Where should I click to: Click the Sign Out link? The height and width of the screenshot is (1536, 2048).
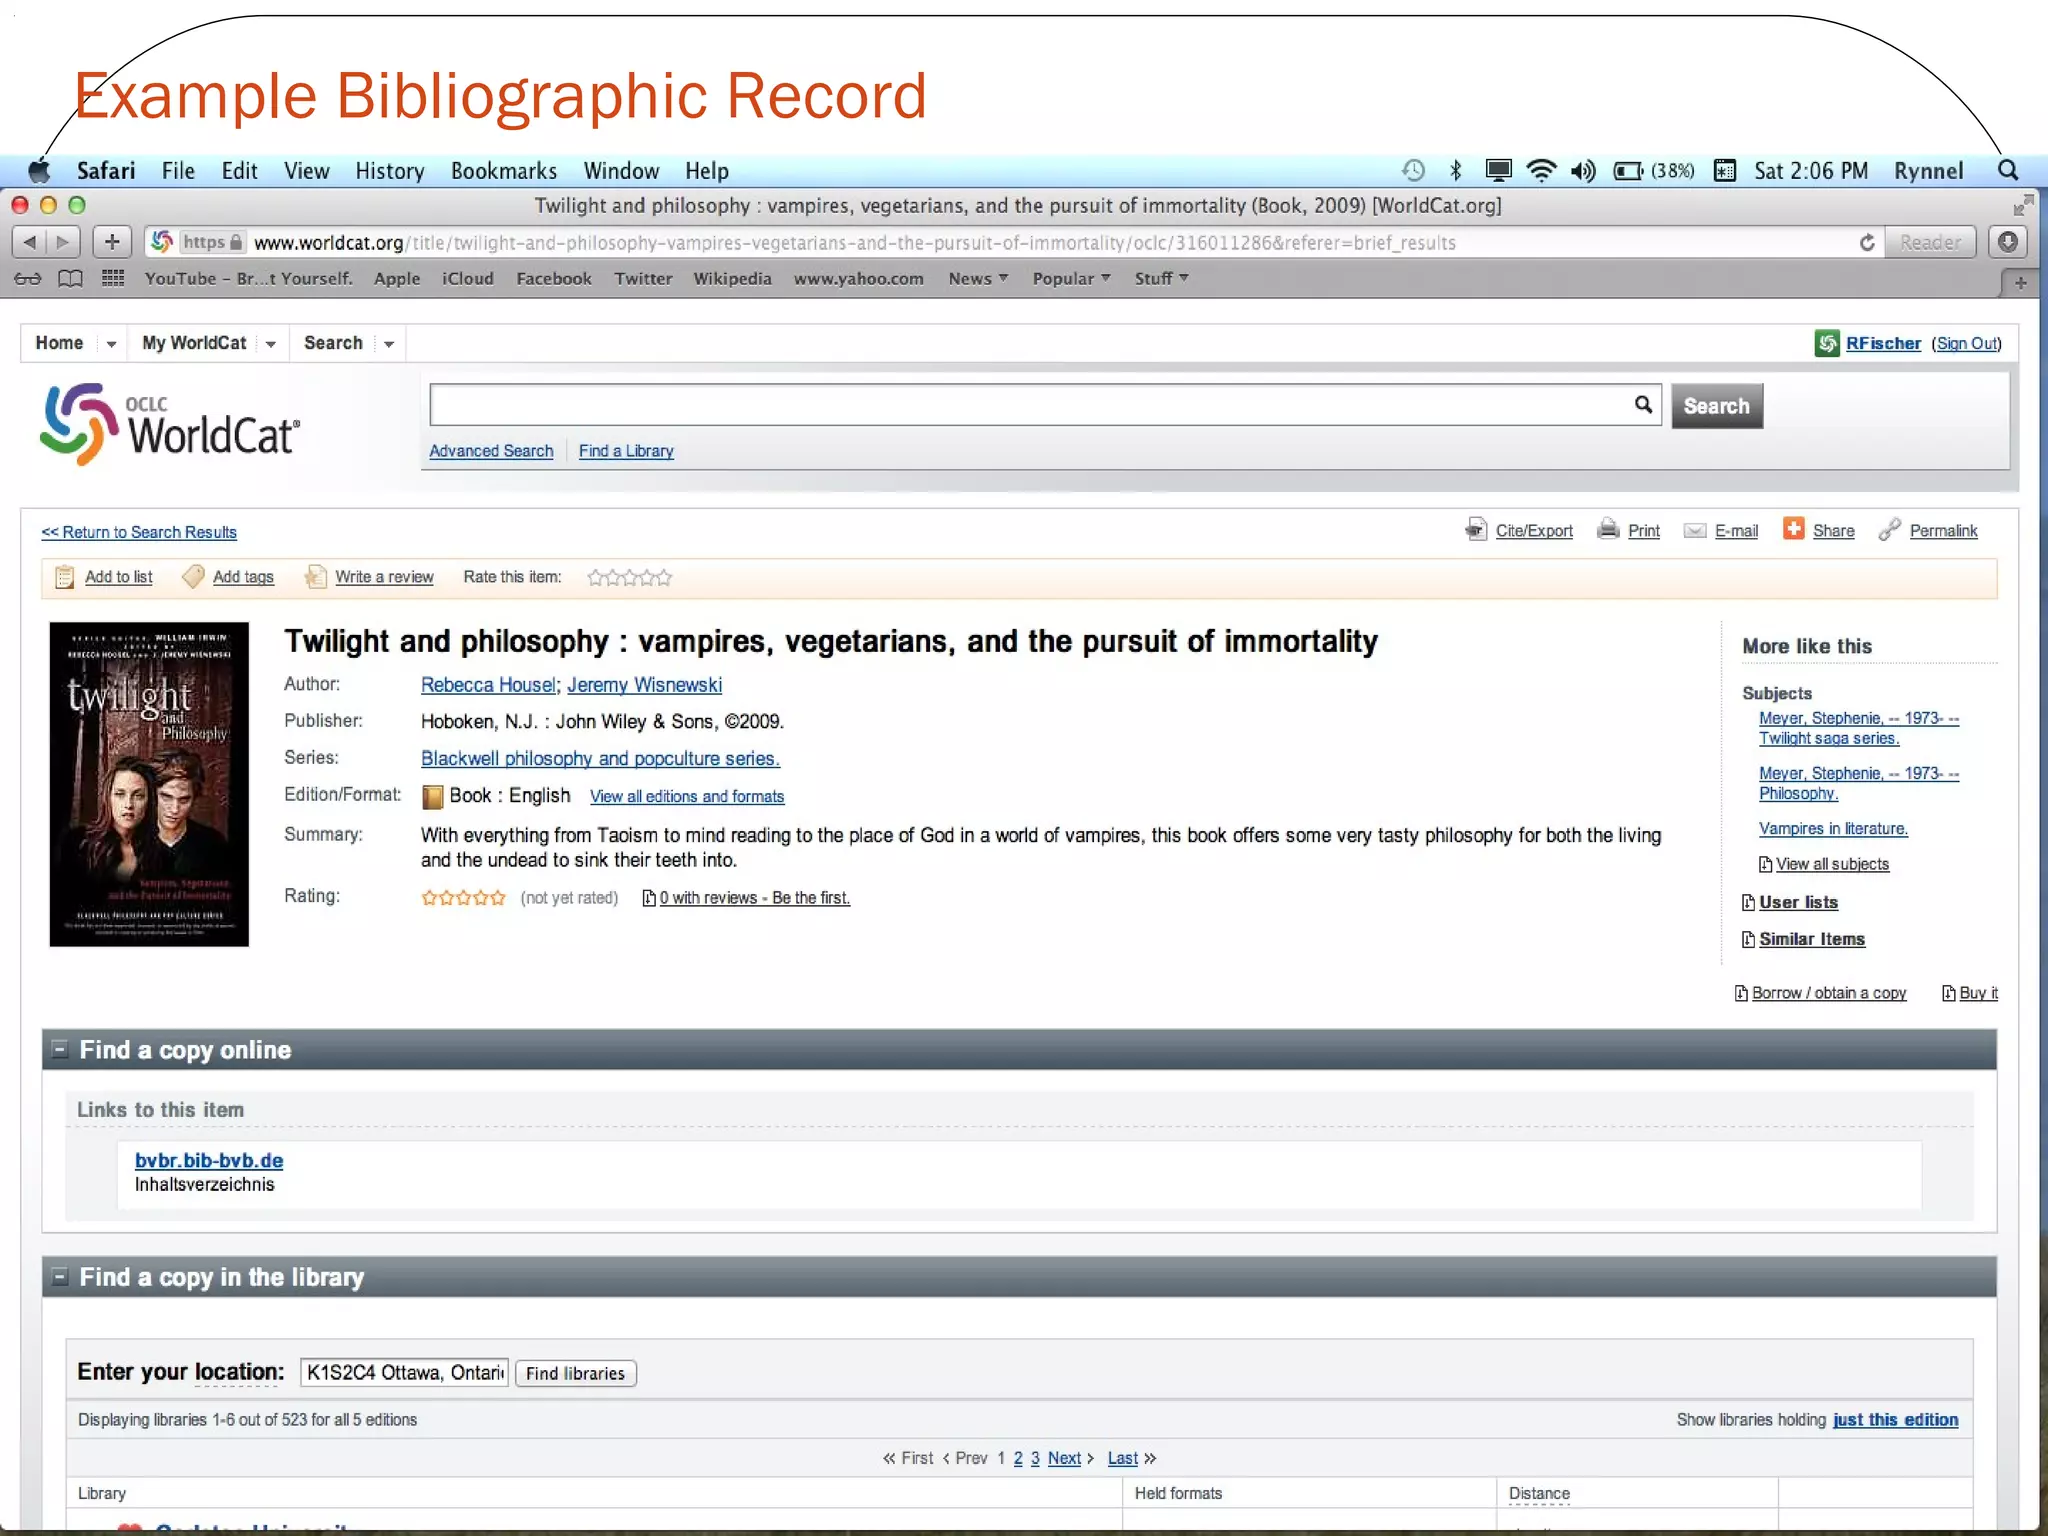1966,343
